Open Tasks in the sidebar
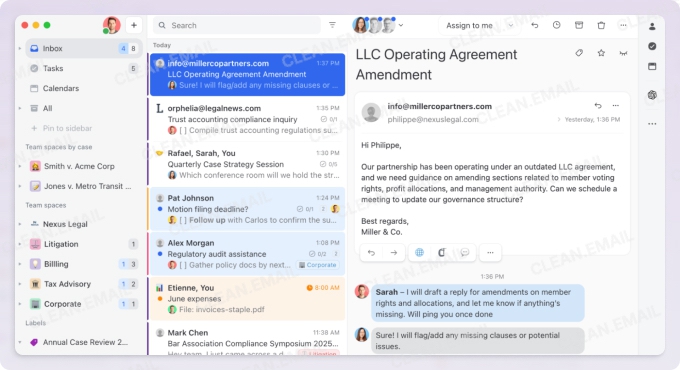 click(x=84, y=69)
